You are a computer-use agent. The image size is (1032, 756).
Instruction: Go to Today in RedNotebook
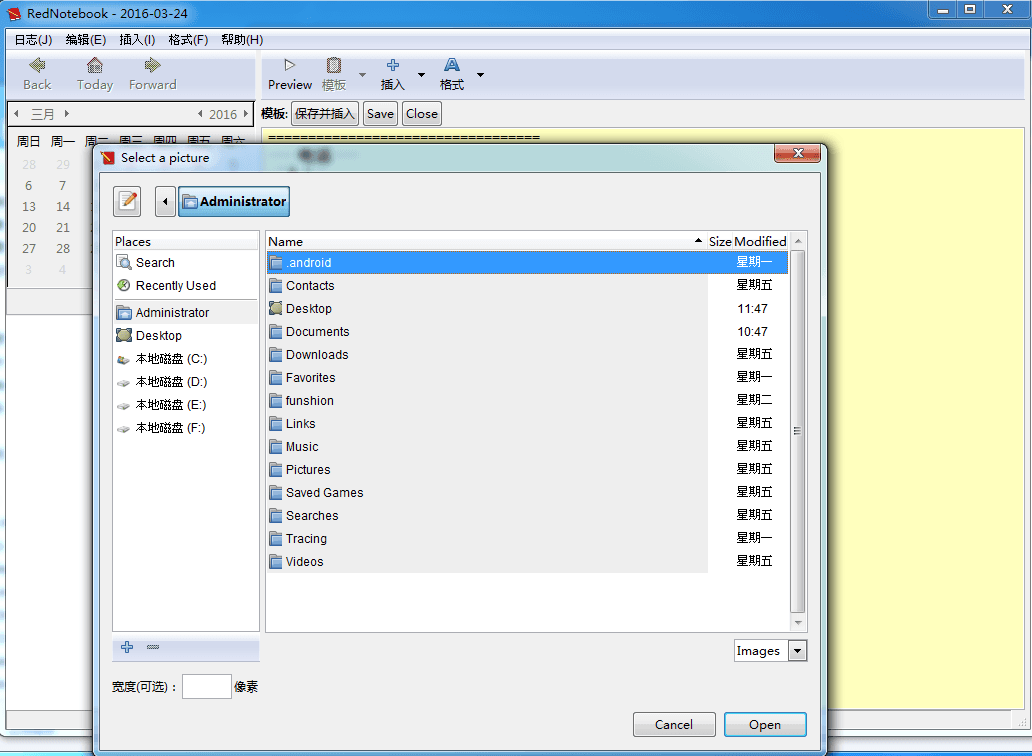95,74
